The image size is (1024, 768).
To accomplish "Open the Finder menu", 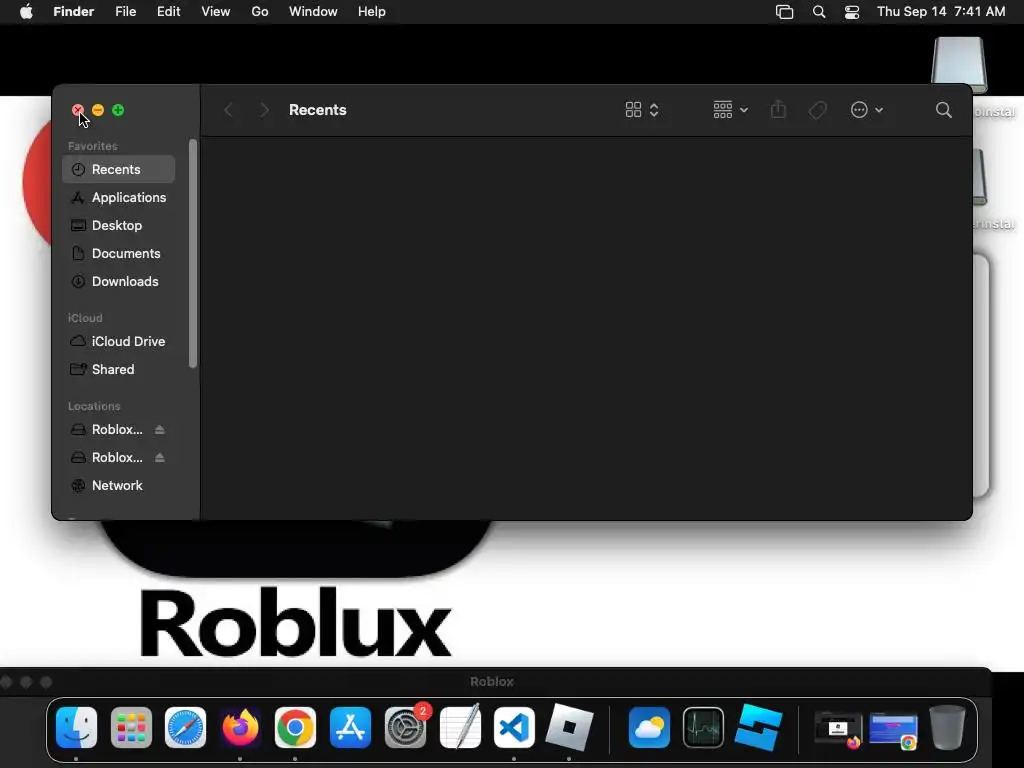I will click(74, 12).
